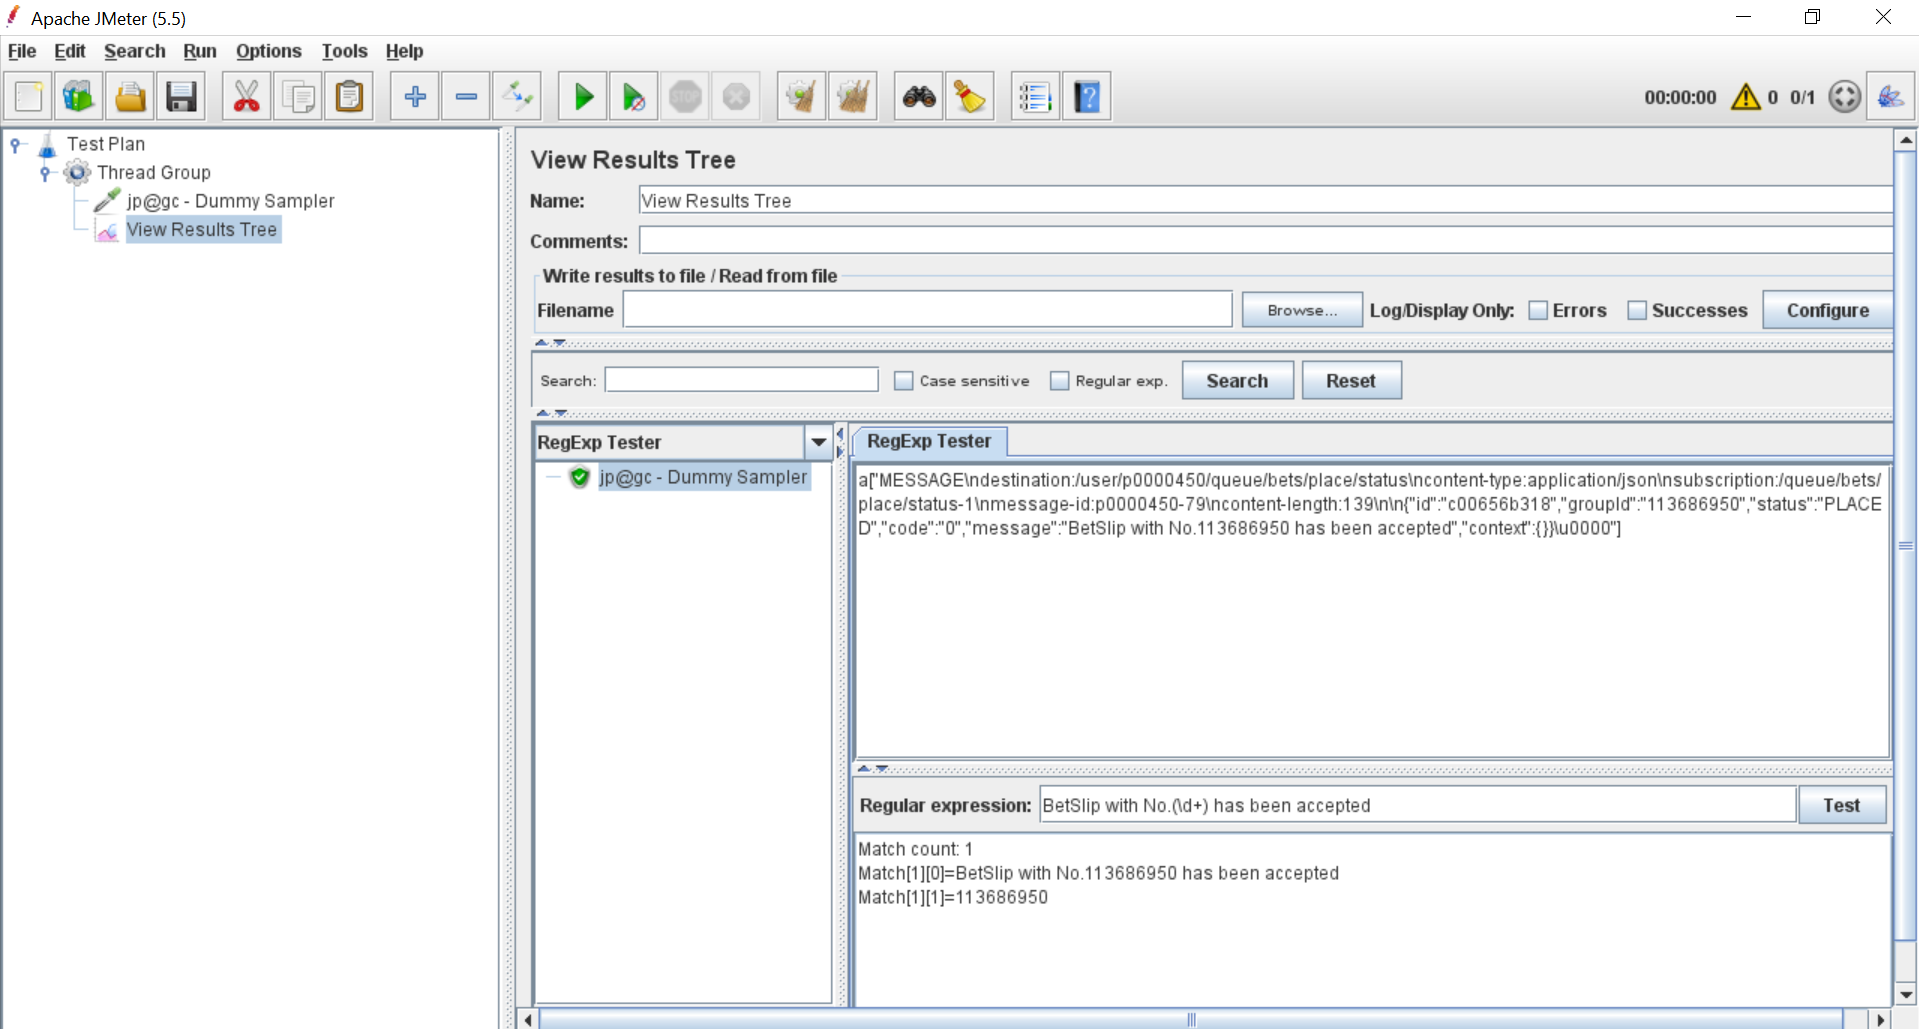This screenshot has width=1919, height=1029.
Task: Collapse all nodes with minus icon
Action: click(466, 97)
